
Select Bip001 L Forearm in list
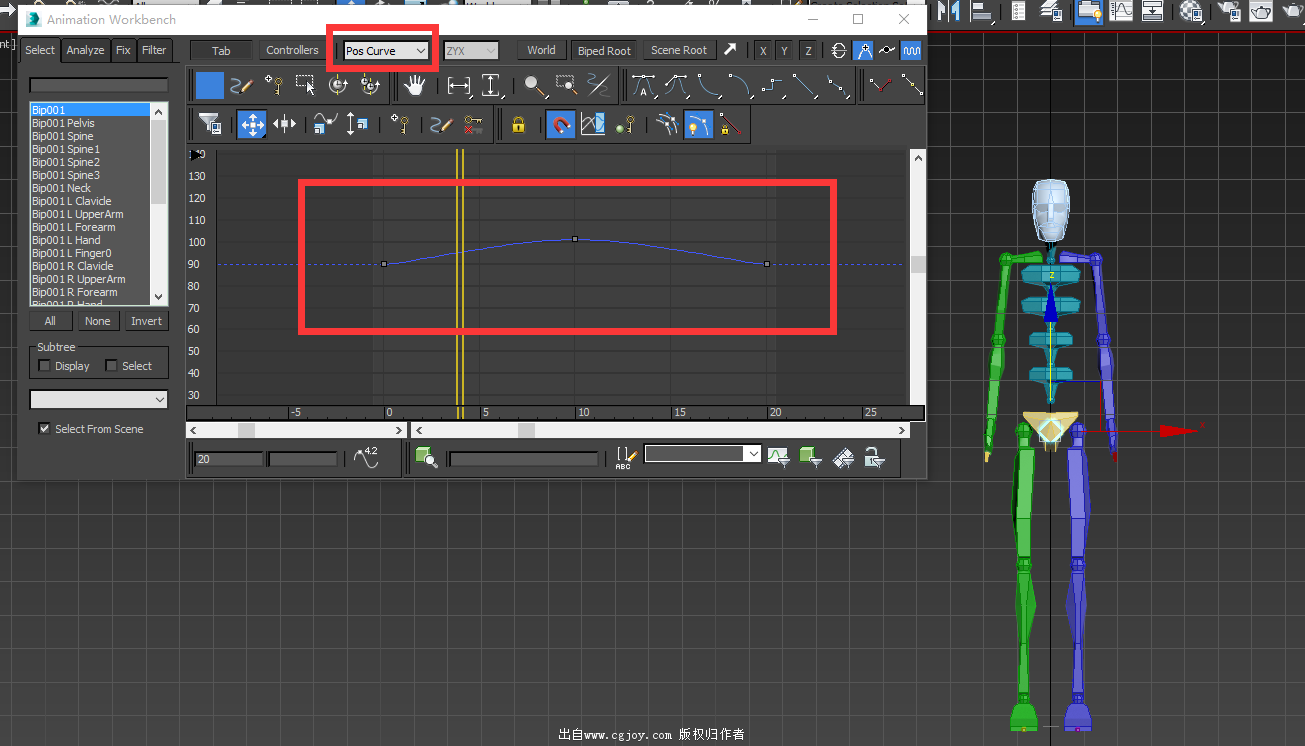[x=90, y=227]
